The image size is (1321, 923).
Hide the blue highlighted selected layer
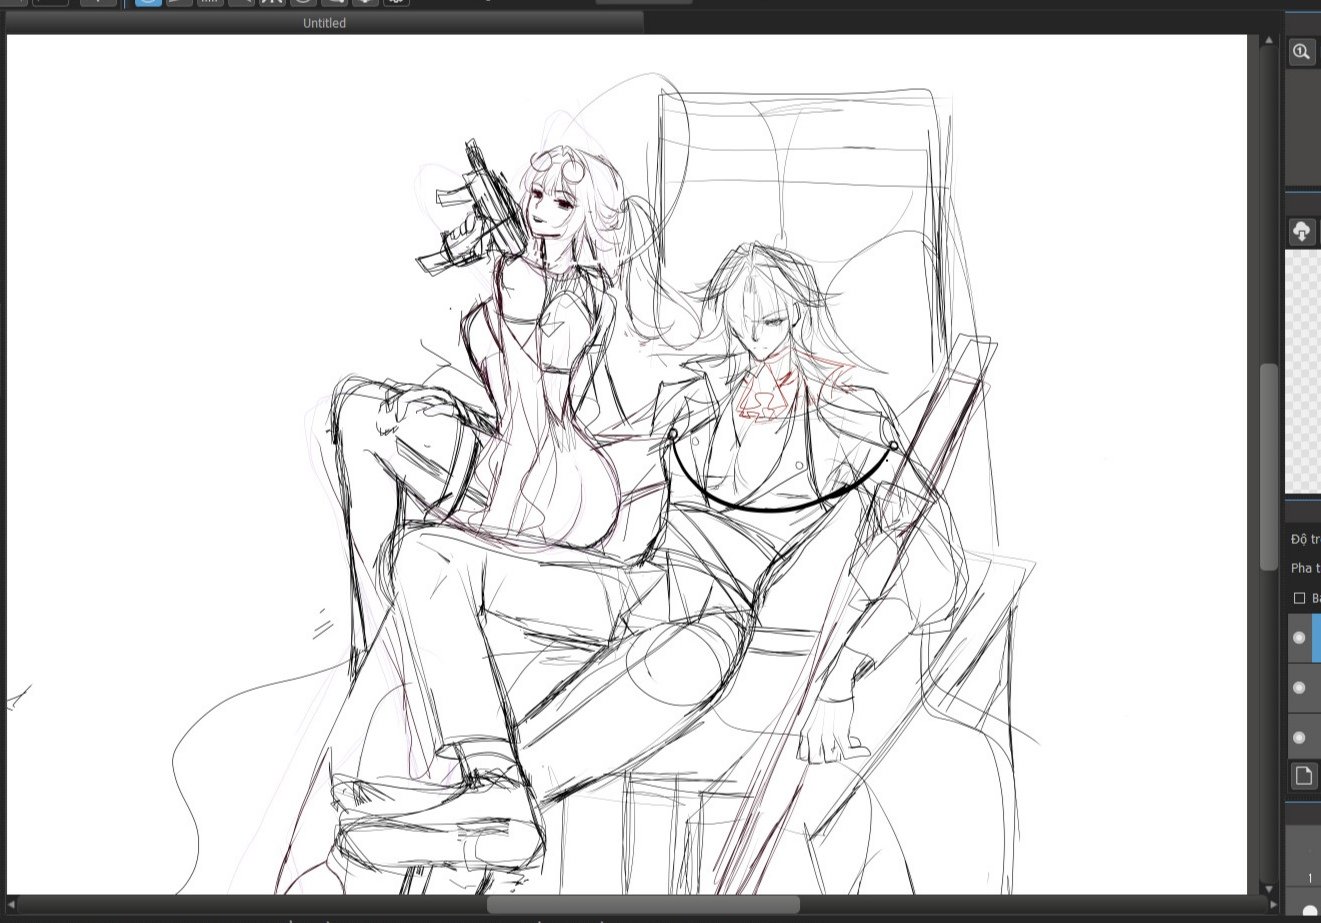point(1299,637)
